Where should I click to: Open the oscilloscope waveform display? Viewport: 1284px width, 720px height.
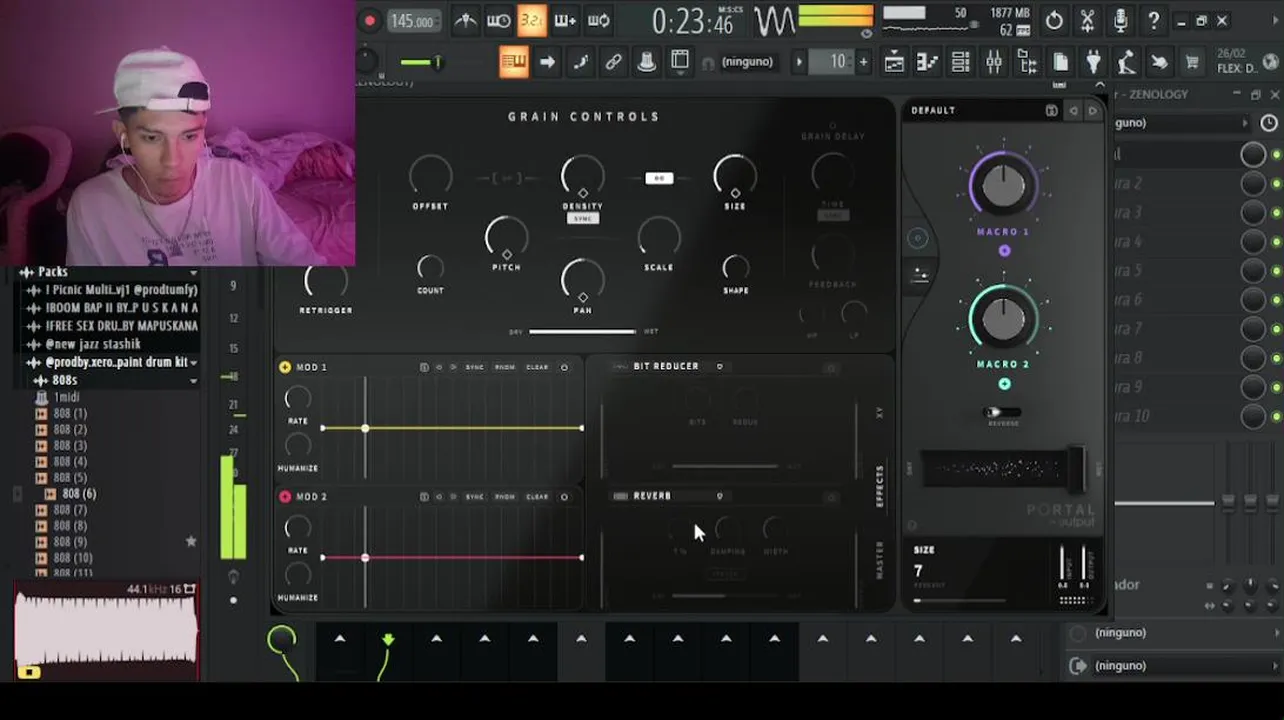pos(774,21)
